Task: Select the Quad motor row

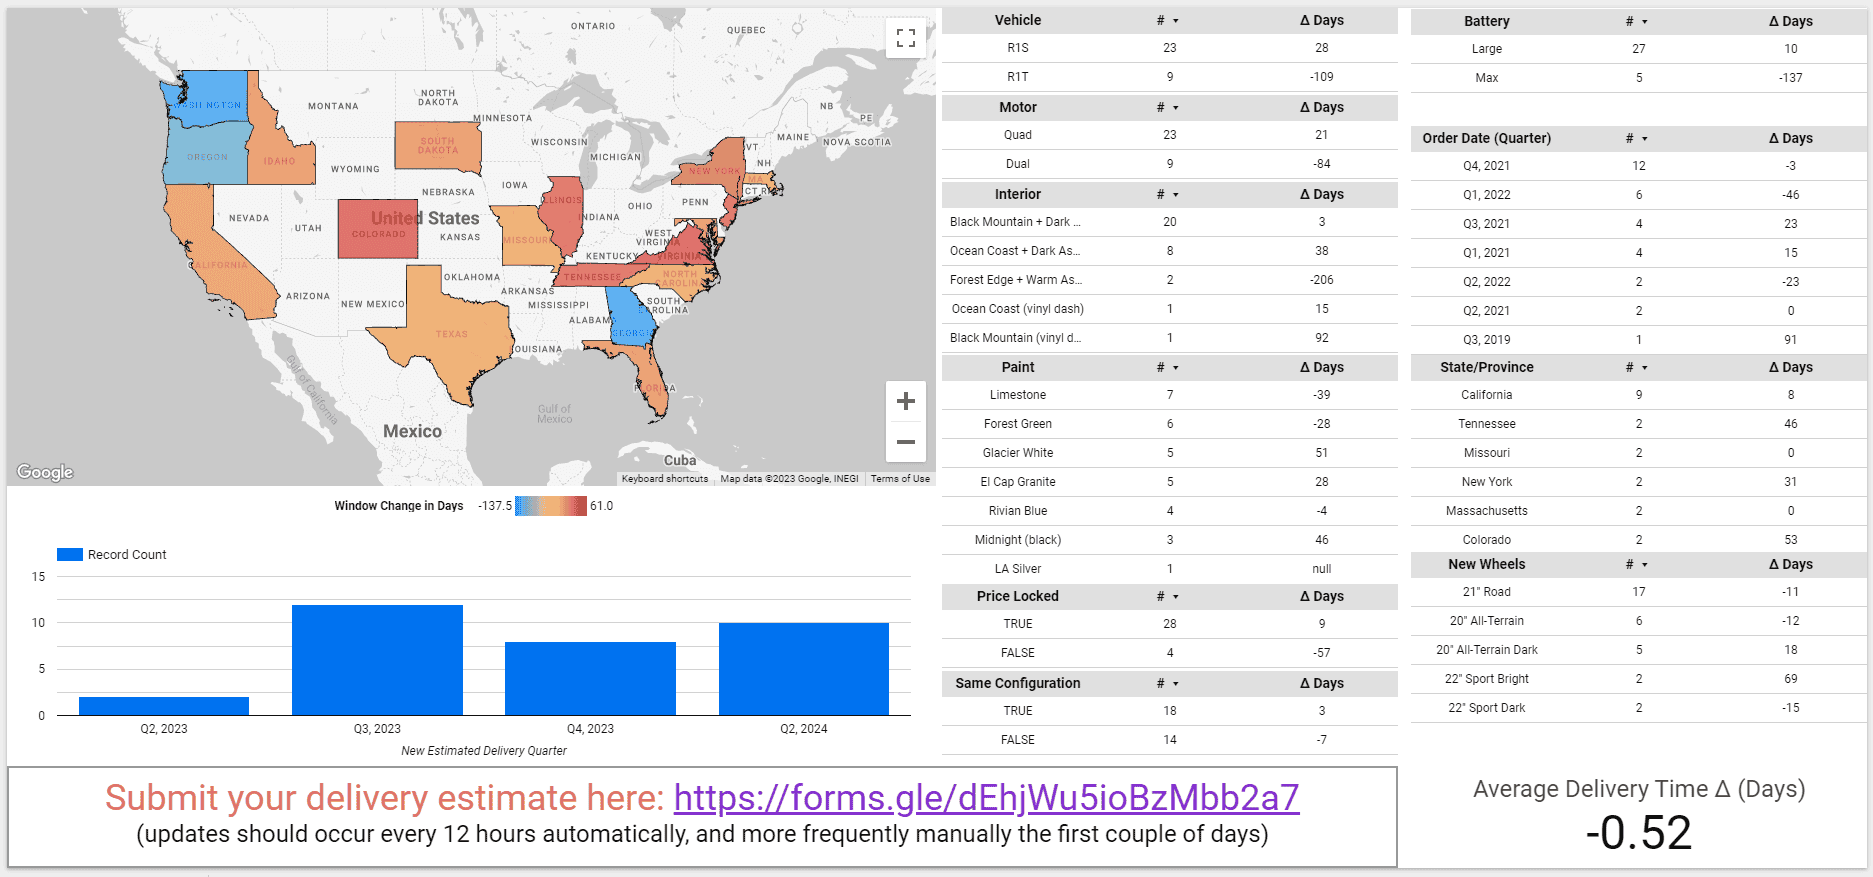Action: [x=1170, y=135]
